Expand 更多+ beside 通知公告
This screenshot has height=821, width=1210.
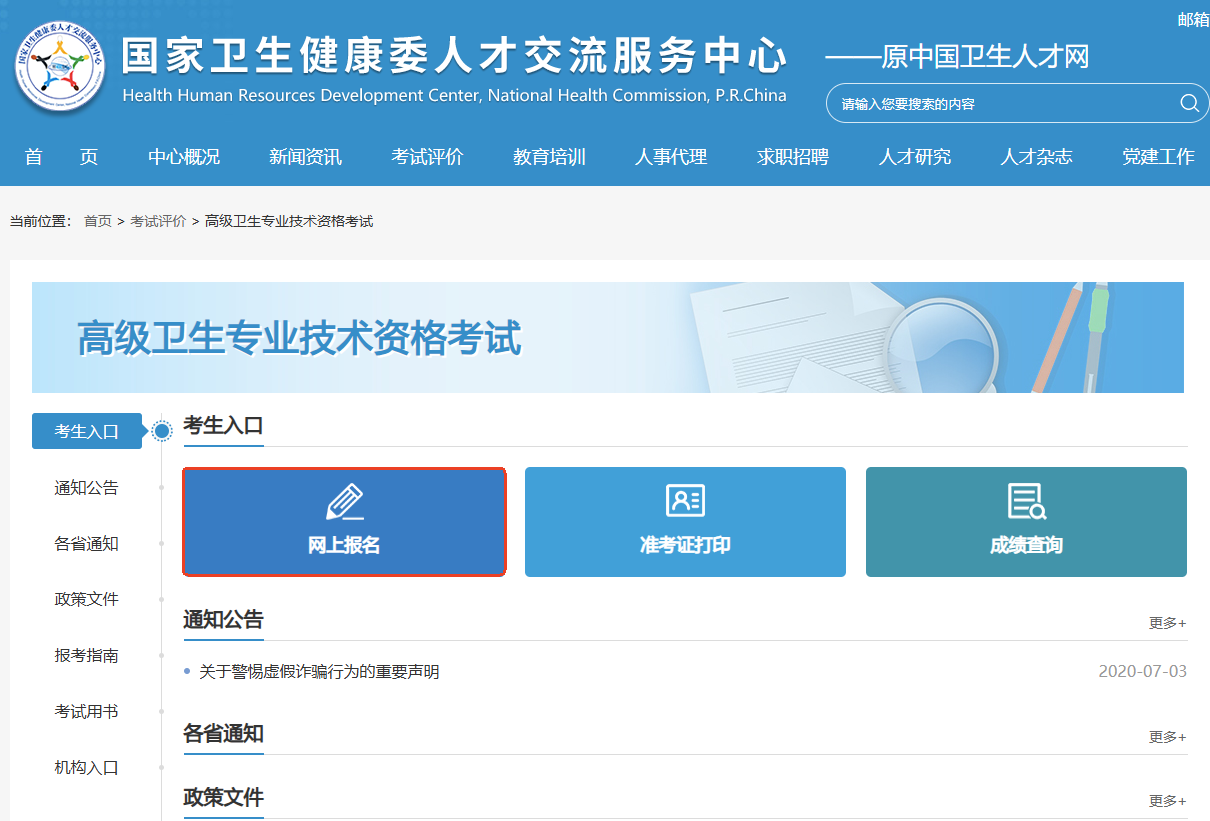tap(1166, 623)
